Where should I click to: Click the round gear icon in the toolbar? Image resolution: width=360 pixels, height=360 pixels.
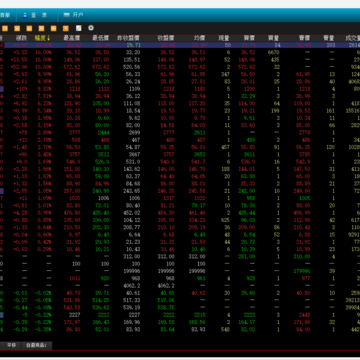(91, 28)
